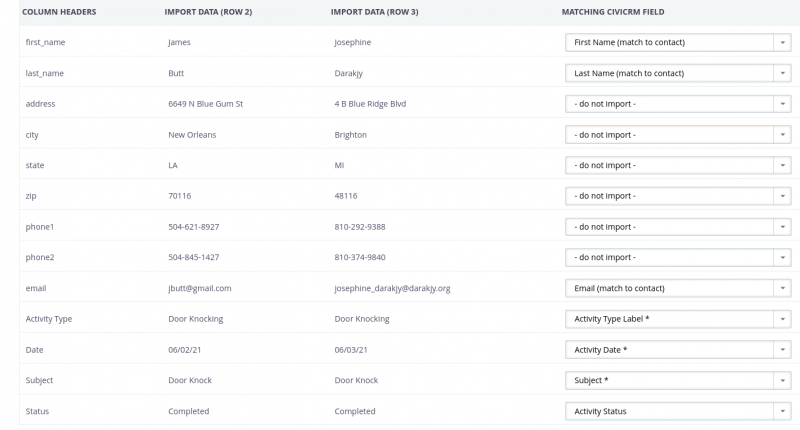Click the jbutt@gmail.com email cell
The width and height of the screenshot is (800, 430).
pos(199,288)
